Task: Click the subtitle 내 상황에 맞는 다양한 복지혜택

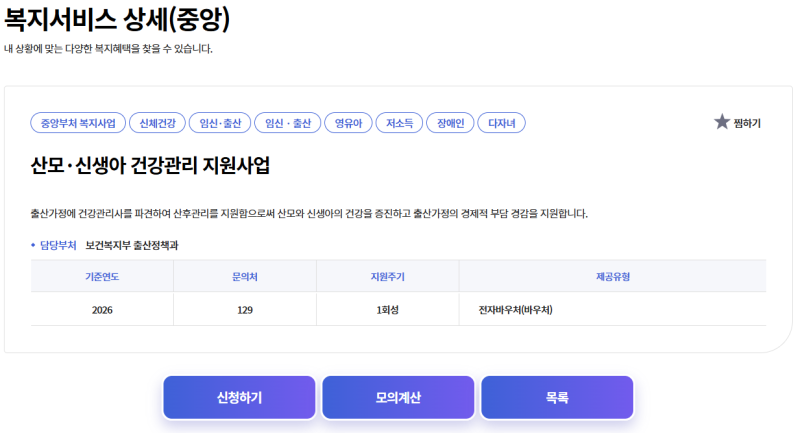Action: [108, 49]
